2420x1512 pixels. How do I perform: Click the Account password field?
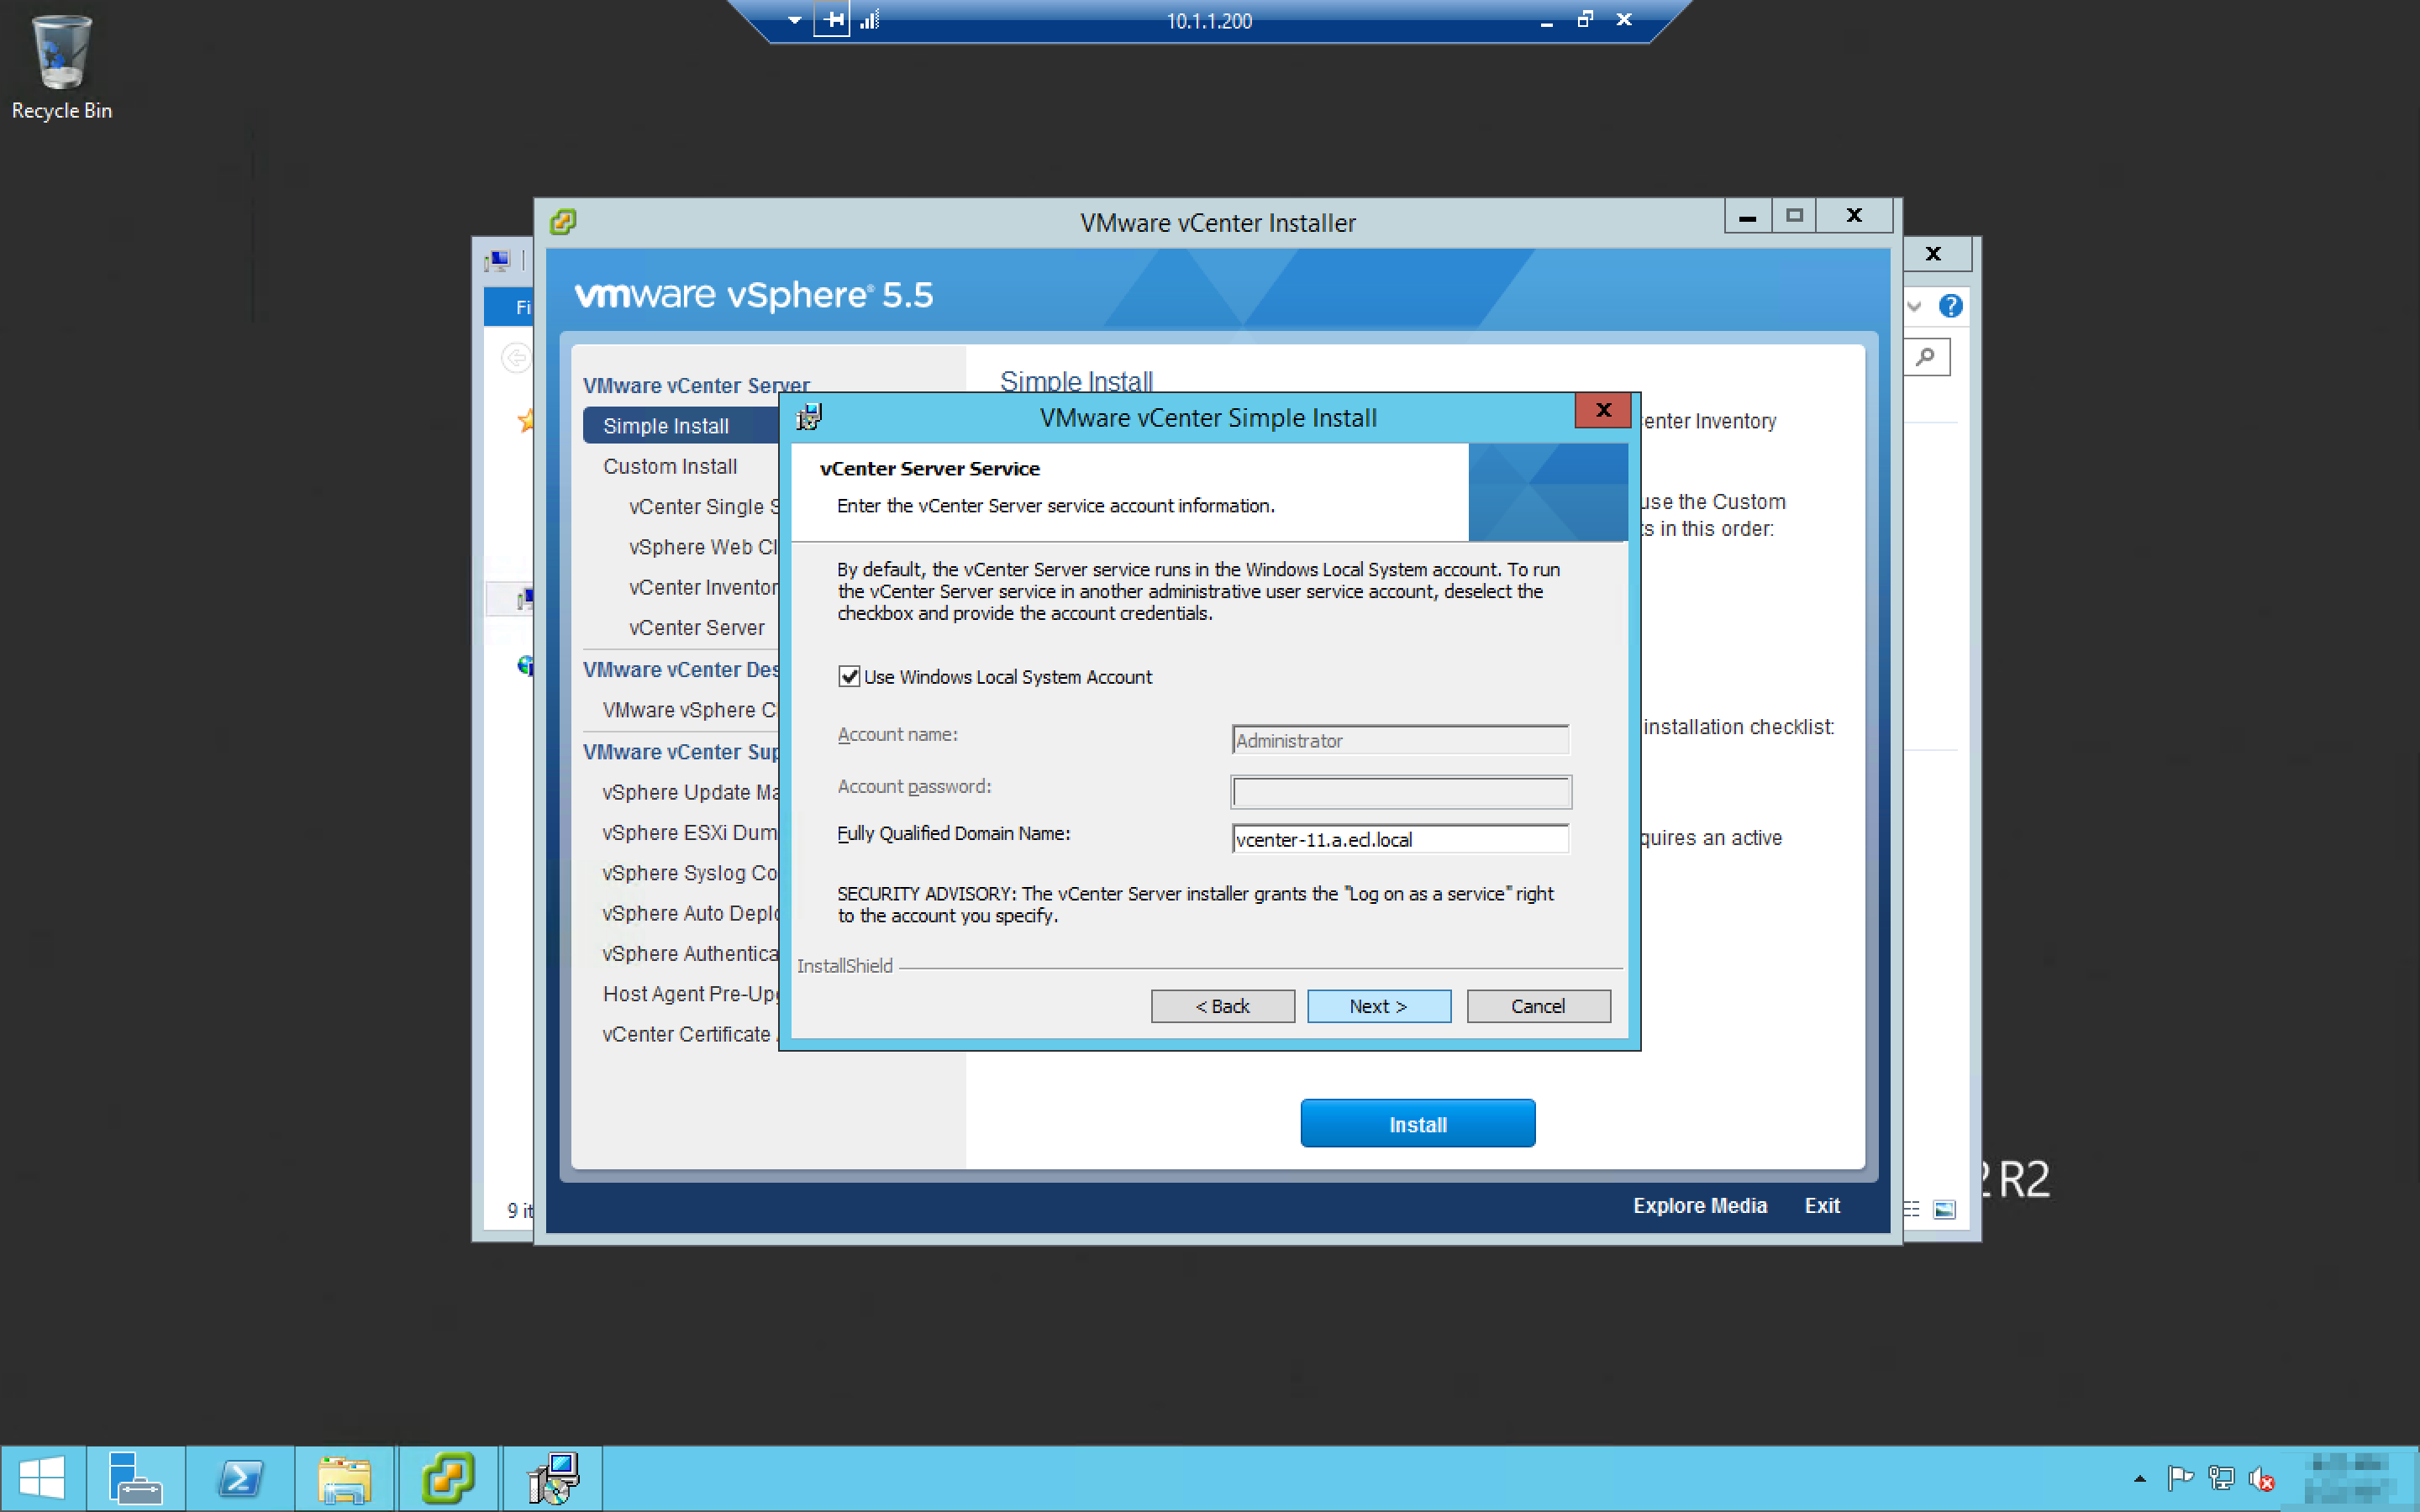tap(1400, 792)
